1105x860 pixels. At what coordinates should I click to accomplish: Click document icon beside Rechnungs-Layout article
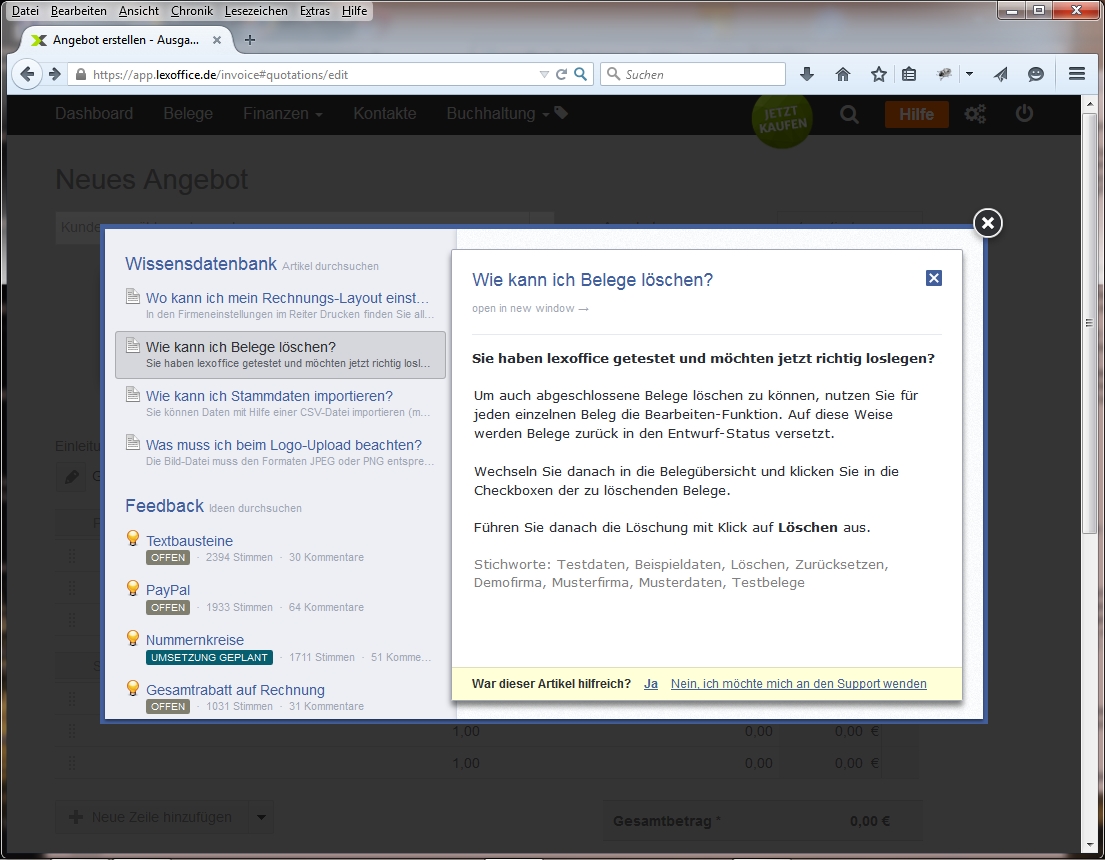pos(132,297)
